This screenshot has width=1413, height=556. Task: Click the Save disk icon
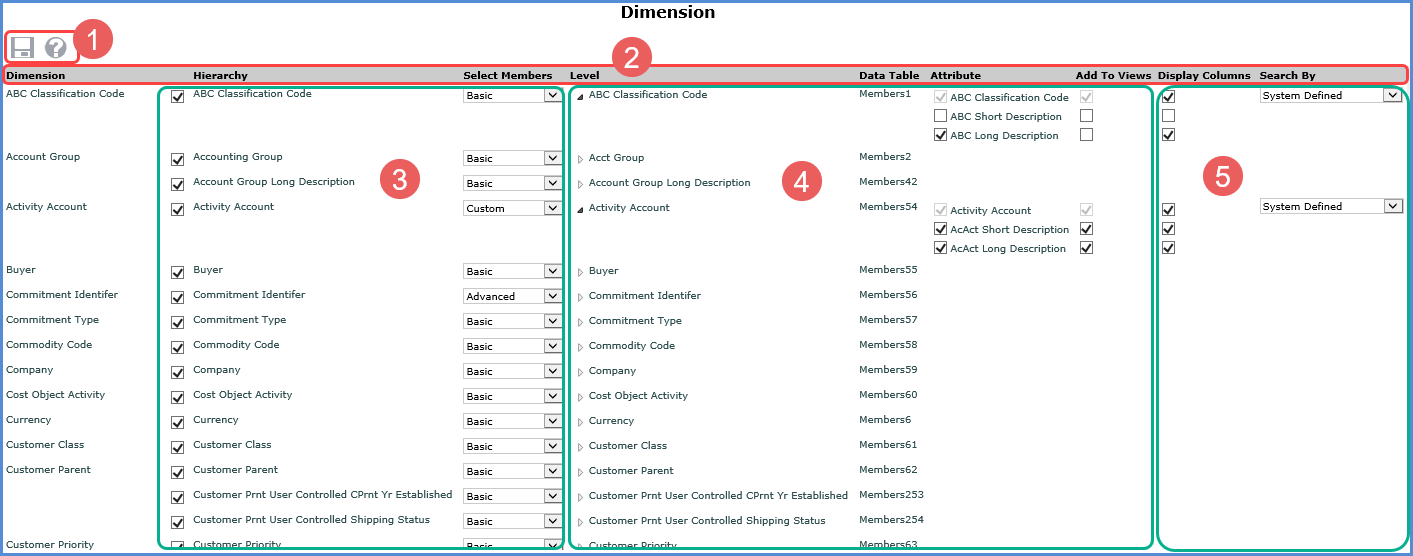[23, 47]
